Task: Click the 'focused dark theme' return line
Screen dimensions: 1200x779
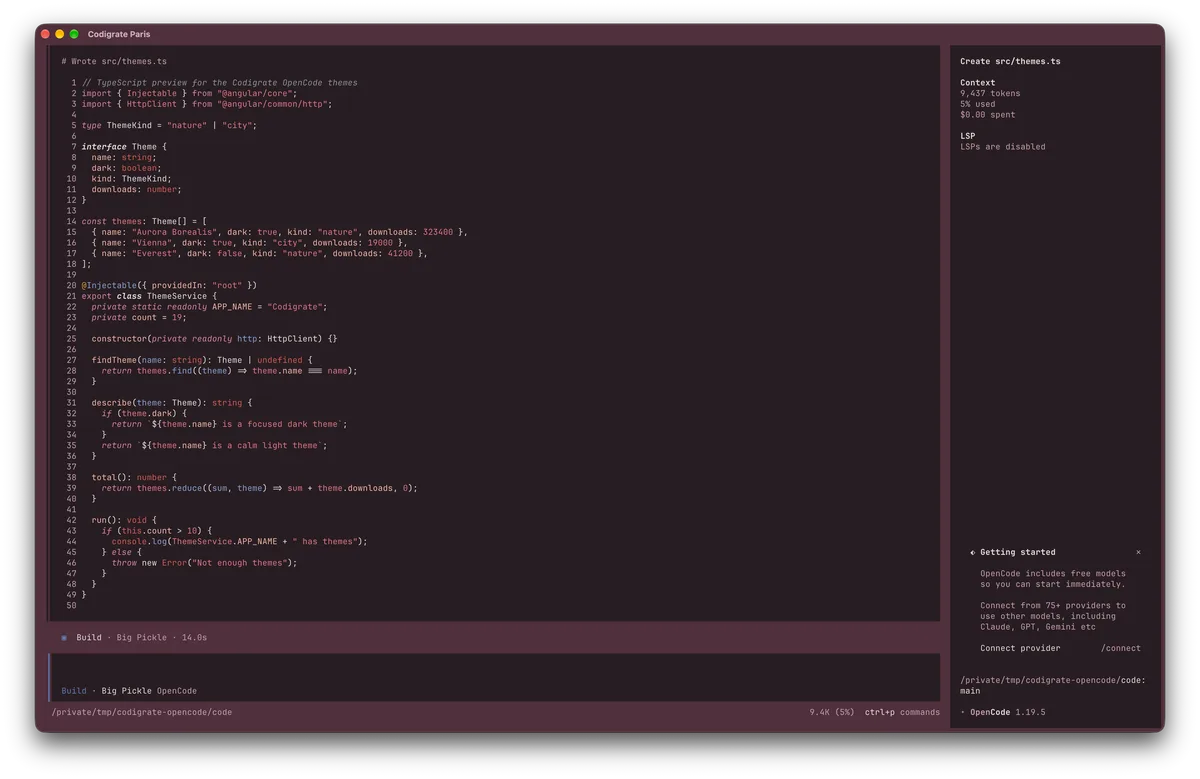Action: 227,424
